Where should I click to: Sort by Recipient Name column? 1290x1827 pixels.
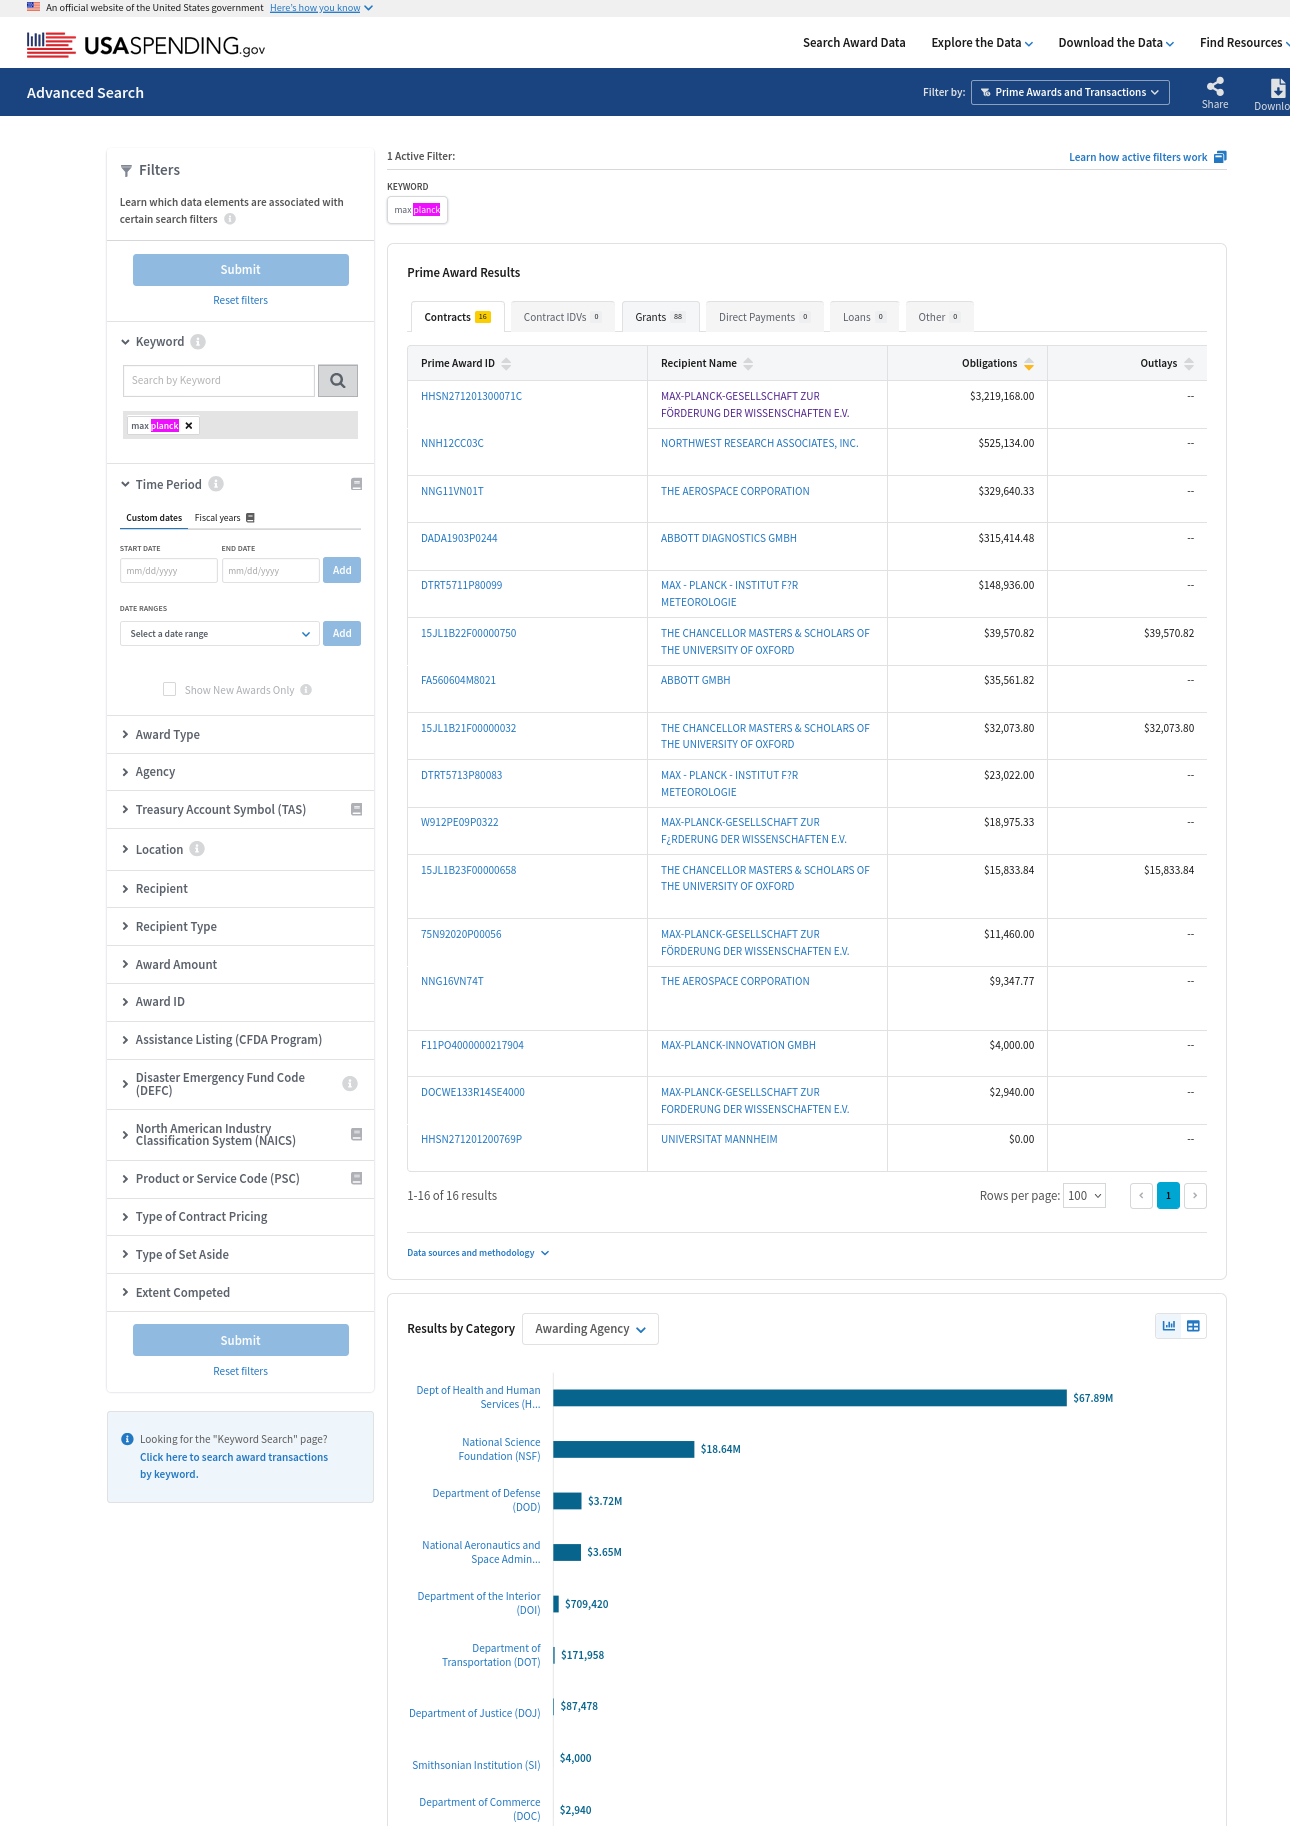tap(748, 364)
